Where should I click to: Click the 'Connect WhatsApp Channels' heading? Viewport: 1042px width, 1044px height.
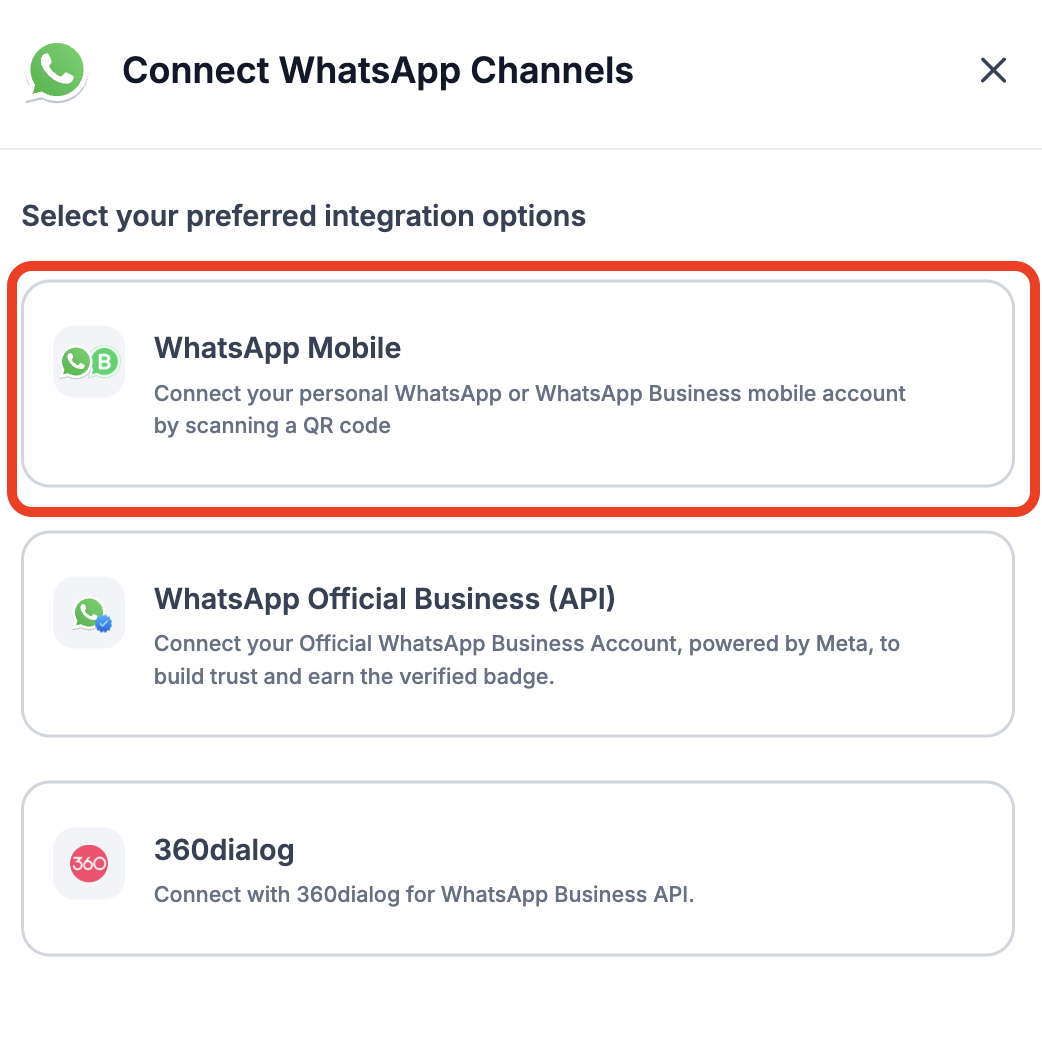pyautogui.click(x=377, y=71)
